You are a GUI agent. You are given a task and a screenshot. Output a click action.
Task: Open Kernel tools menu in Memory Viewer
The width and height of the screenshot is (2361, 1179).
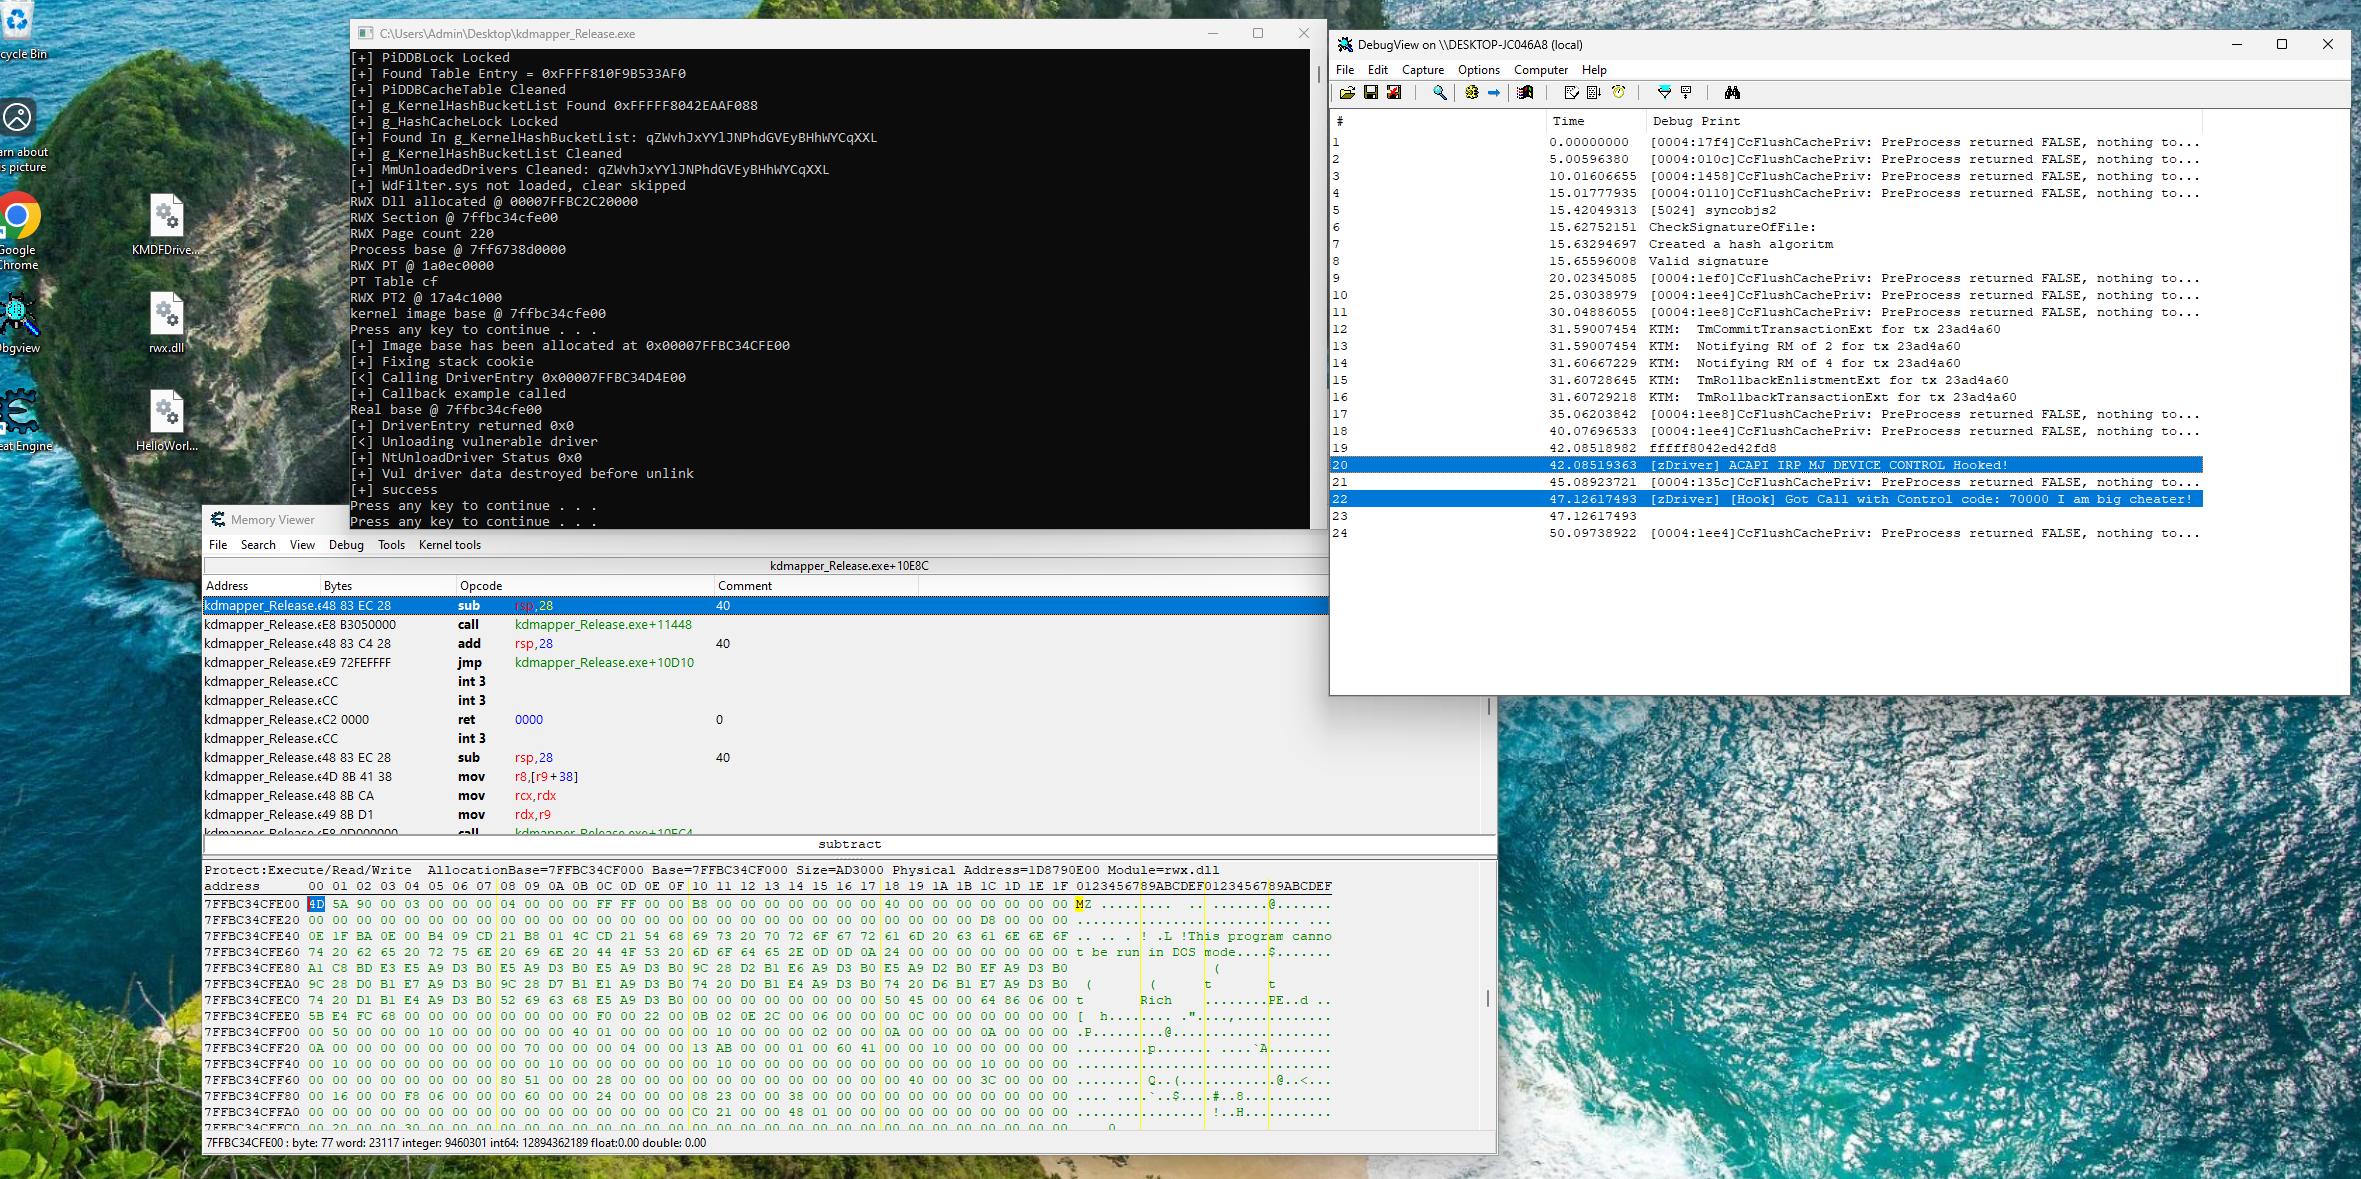450,545
